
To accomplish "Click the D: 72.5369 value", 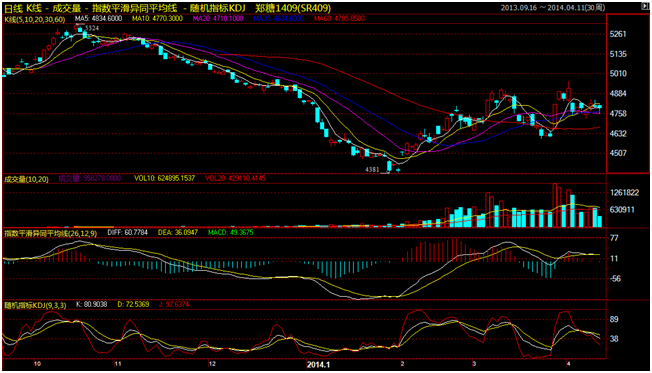I will (x=133, y=304).
